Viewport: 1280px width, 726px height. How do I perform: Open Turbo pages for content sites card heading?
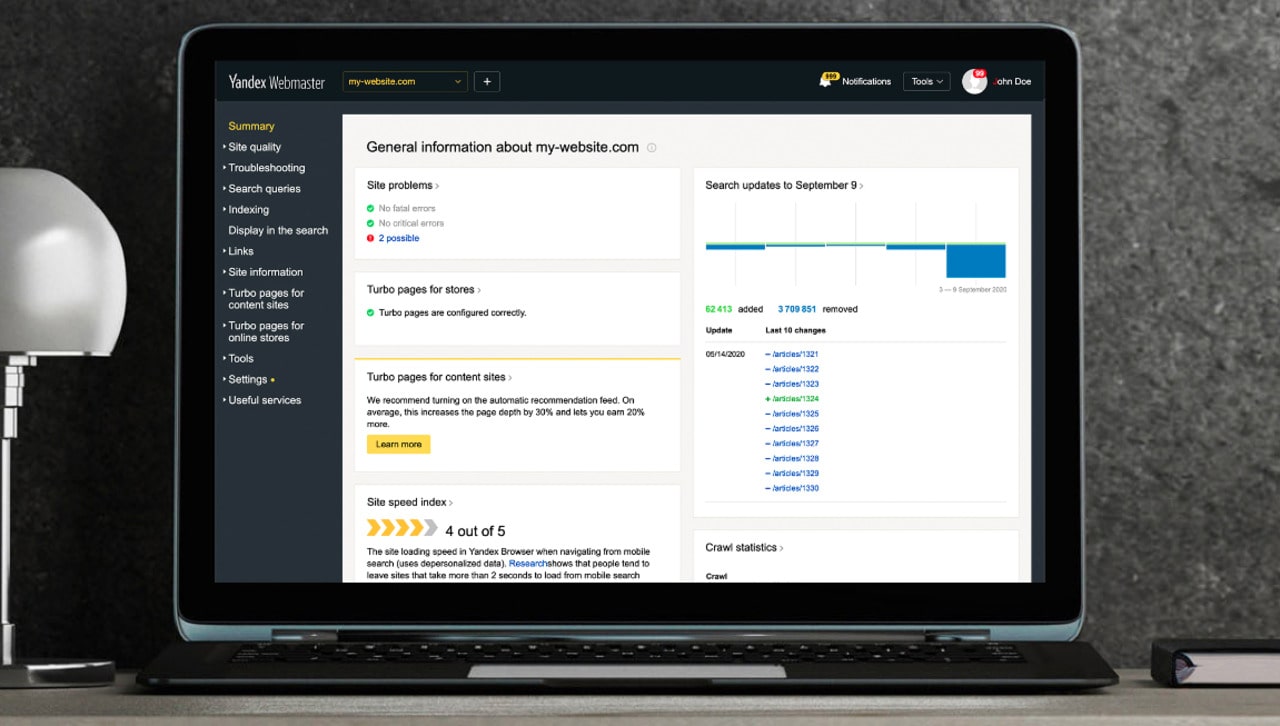point(439,377)
